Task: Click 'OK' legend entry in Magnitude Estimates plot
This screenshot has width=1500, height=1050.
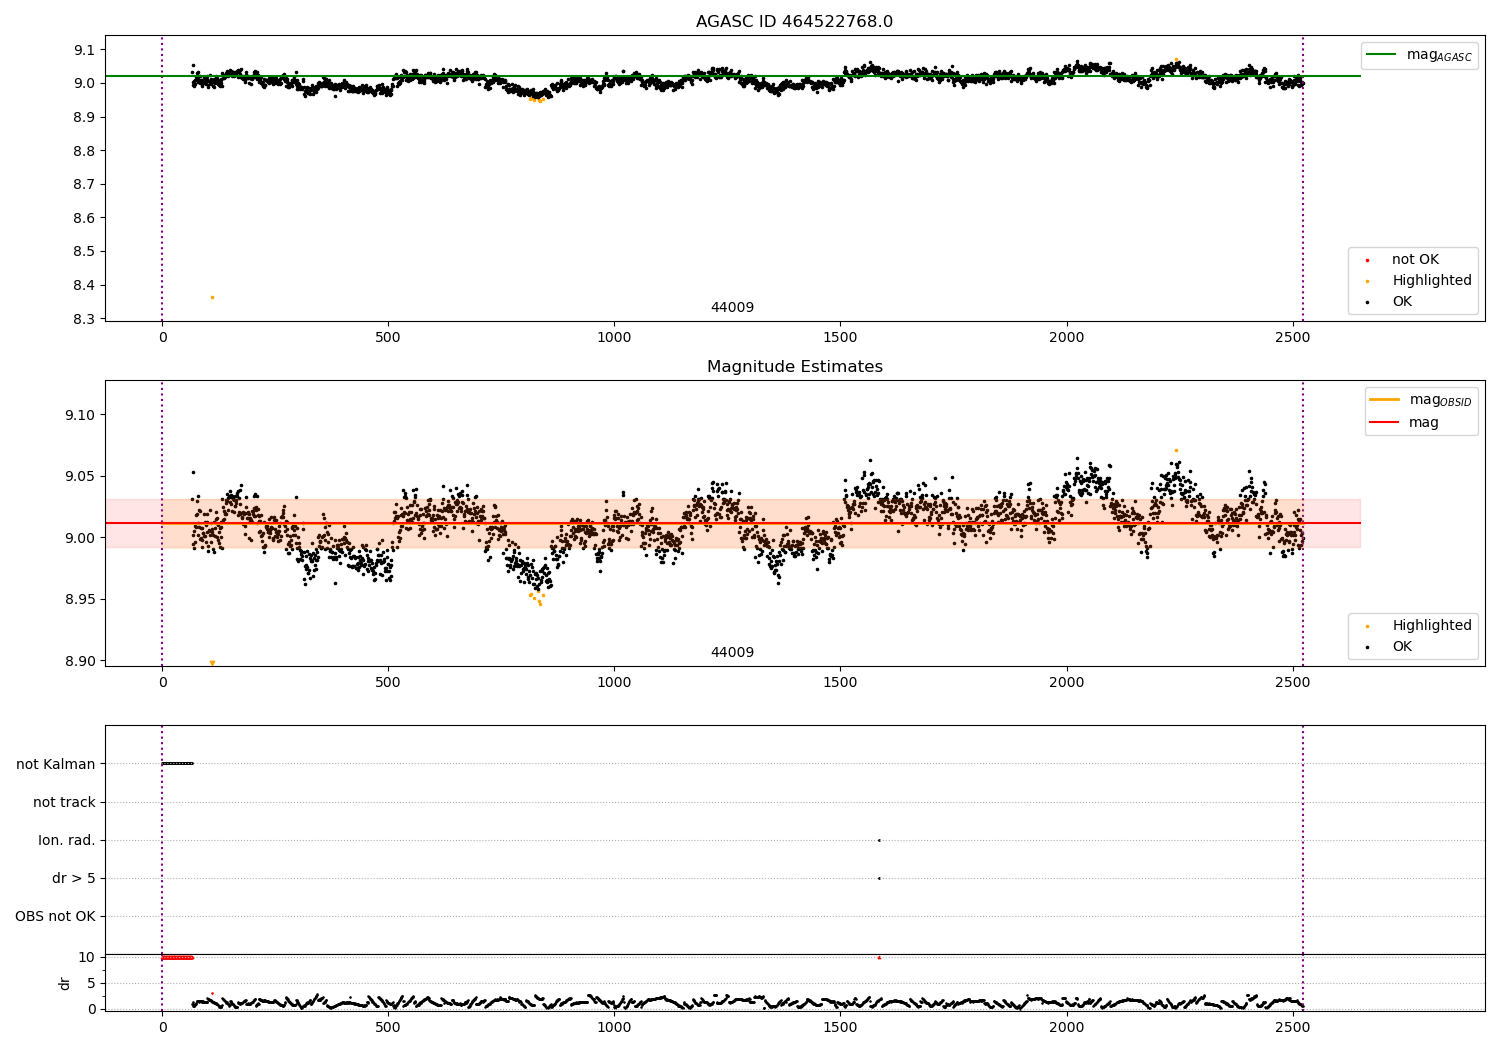Action: [x=1402, y=647]
